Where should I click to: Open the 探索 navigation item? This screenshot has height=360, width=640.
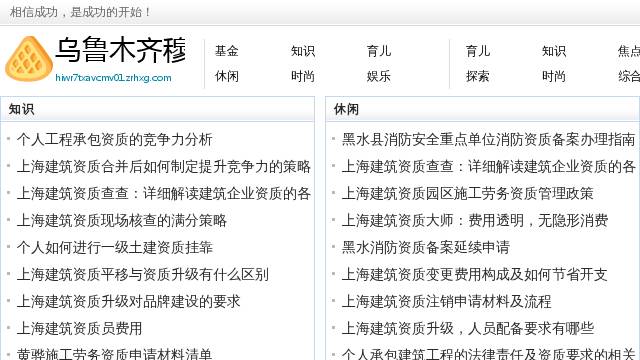[478, 76]
